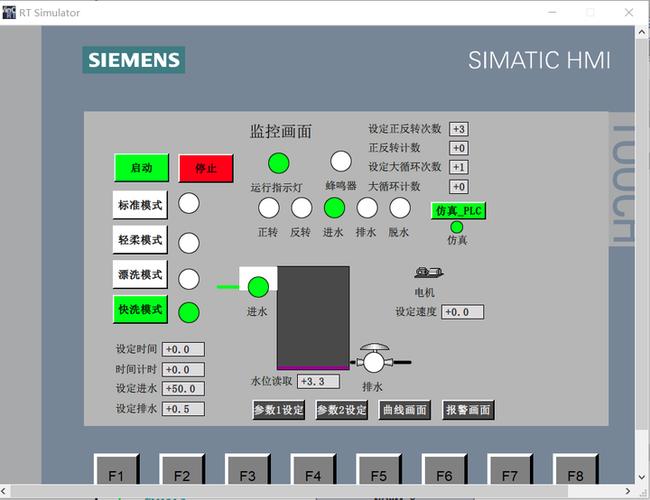Click the F3 function key
This screenshot has width=650, height=500.
pyautogui.click(x=247, y=469)
